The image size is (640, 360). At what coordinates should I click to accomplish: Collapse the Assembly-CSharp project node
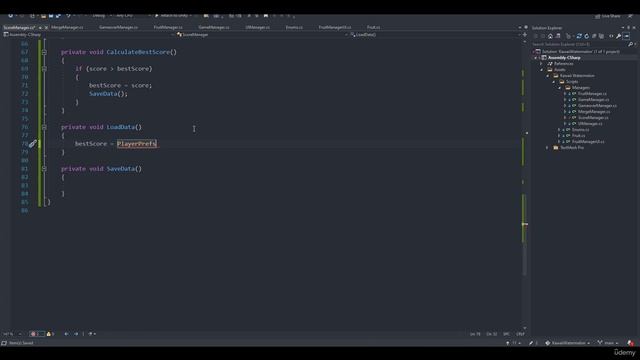click(536, 58)
